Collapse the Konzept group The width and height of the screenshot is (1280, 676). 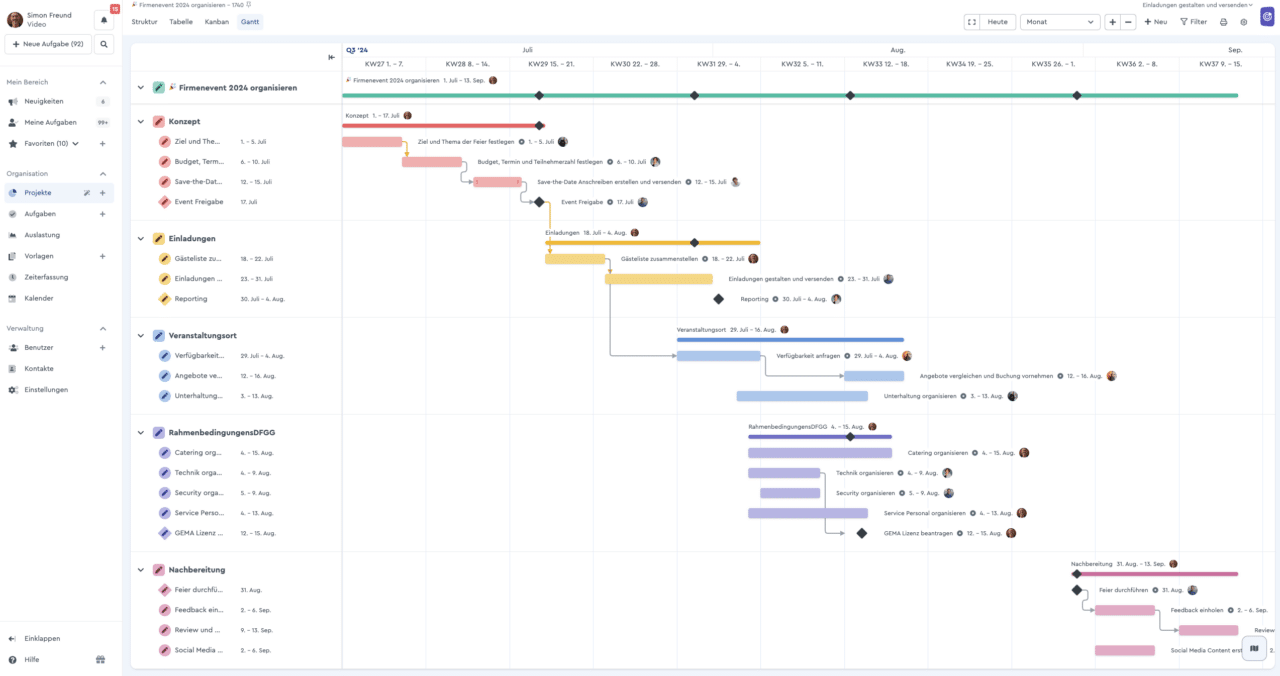click(141, 122)
